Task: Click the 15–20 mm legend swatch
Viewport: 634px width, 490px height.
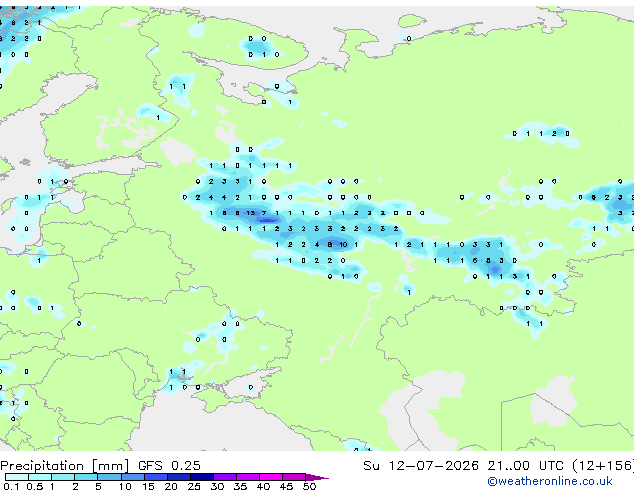Action: [x=156, y=477]
